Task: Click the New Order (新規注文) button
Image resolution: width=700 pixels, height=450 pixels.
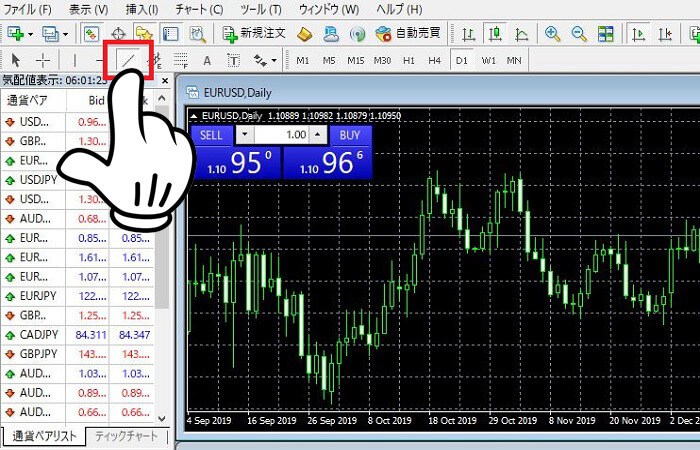Action: coord(254,33)
